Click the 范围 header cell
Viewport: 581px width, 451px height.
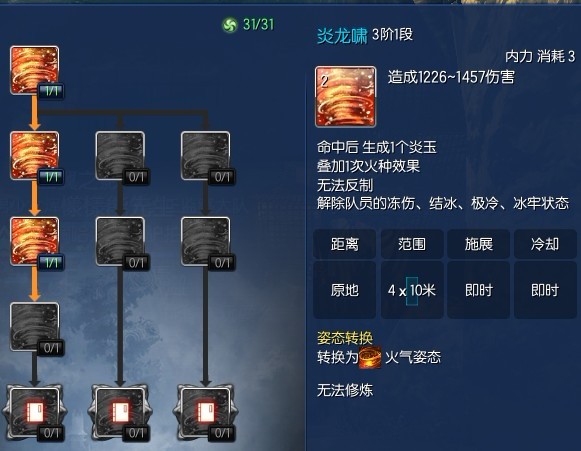click(x=412, y=244)
